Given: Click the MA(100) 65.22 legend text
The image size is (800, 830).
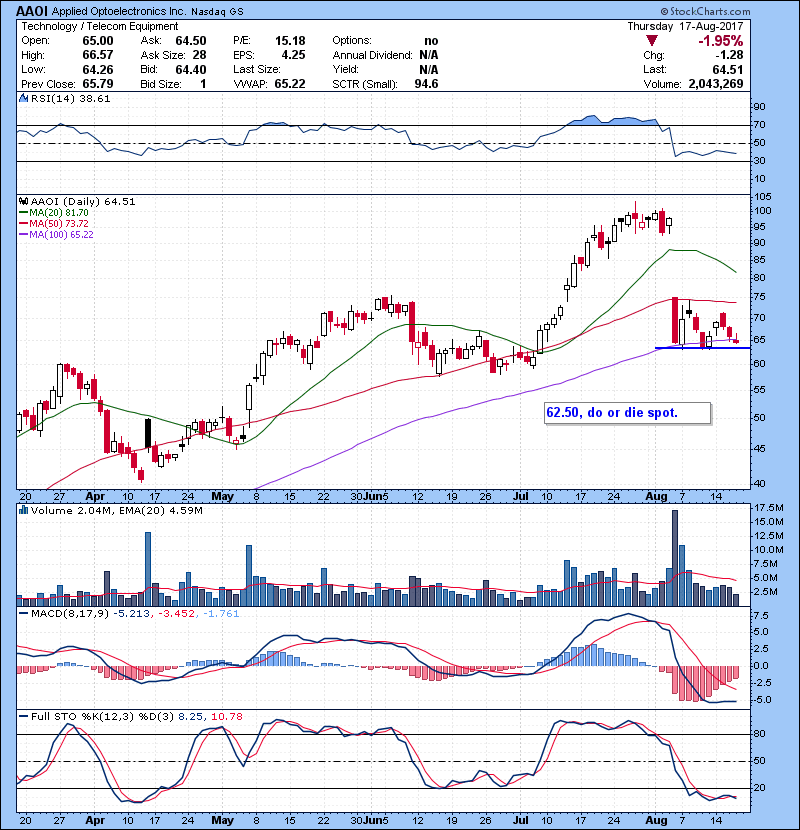Looking at the screenshot, I should (x=61, y=235).
